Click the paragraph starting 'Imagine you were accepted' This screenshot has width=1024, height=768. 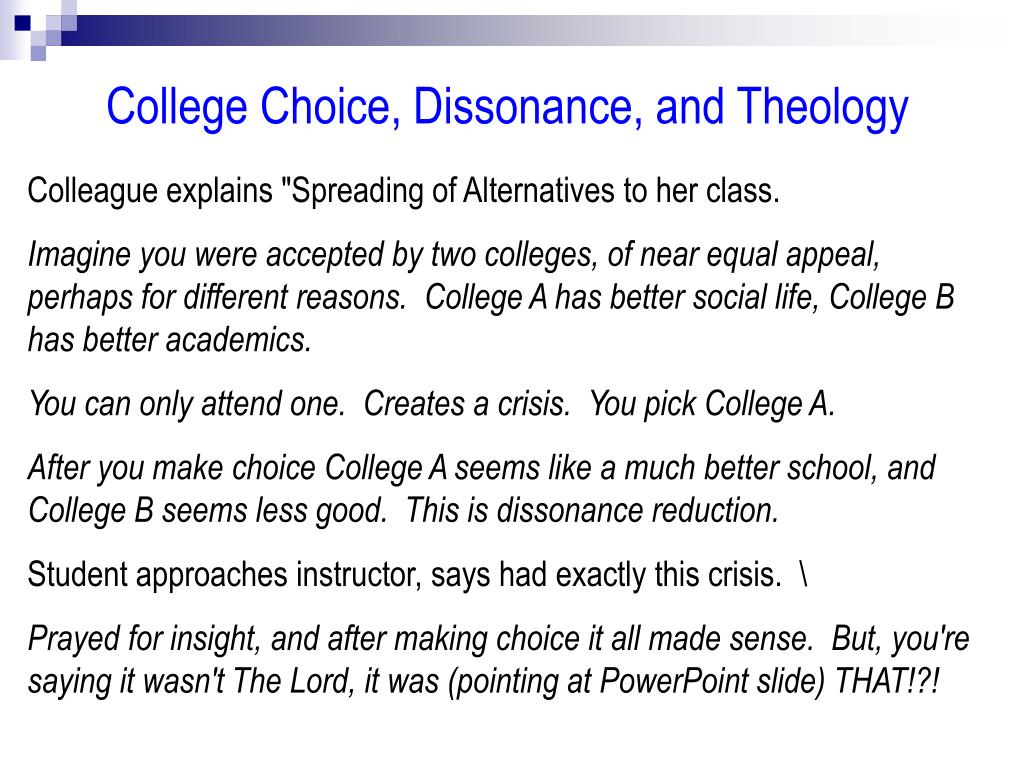tap(491, 297)
